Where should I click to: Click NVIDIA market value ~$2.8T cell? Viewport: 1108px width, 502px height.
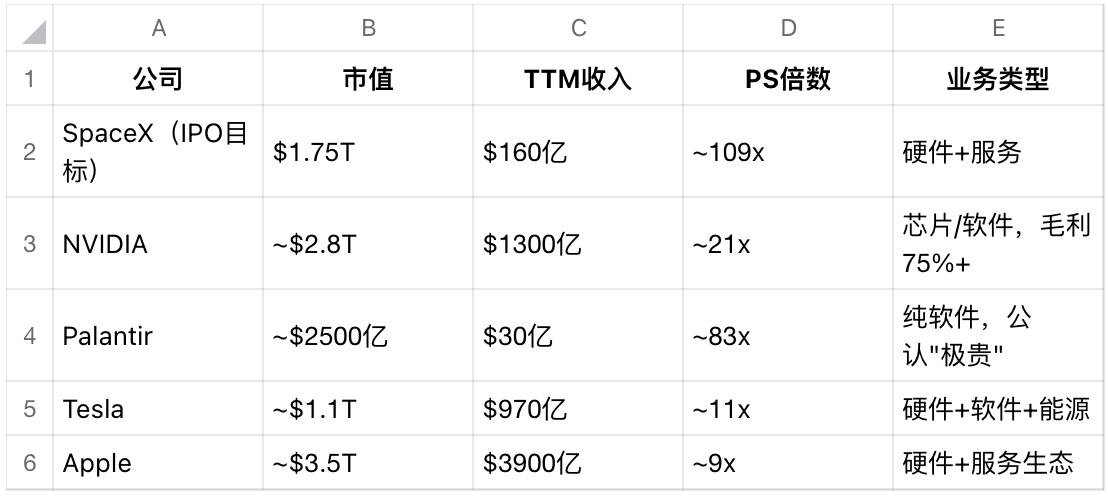(x=368, y=244)
